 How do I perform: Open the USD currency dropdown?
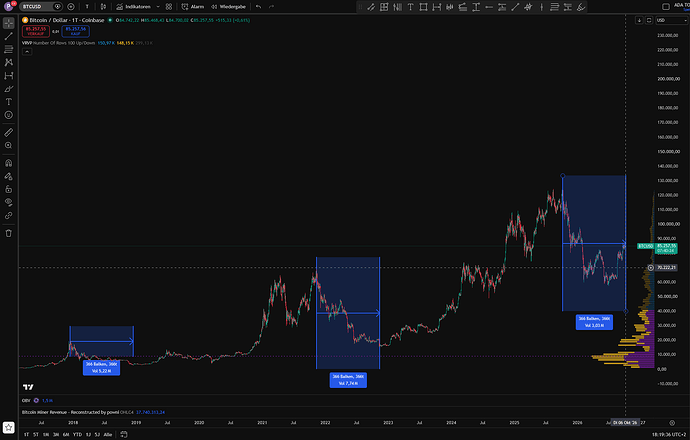tap(671, 20)
